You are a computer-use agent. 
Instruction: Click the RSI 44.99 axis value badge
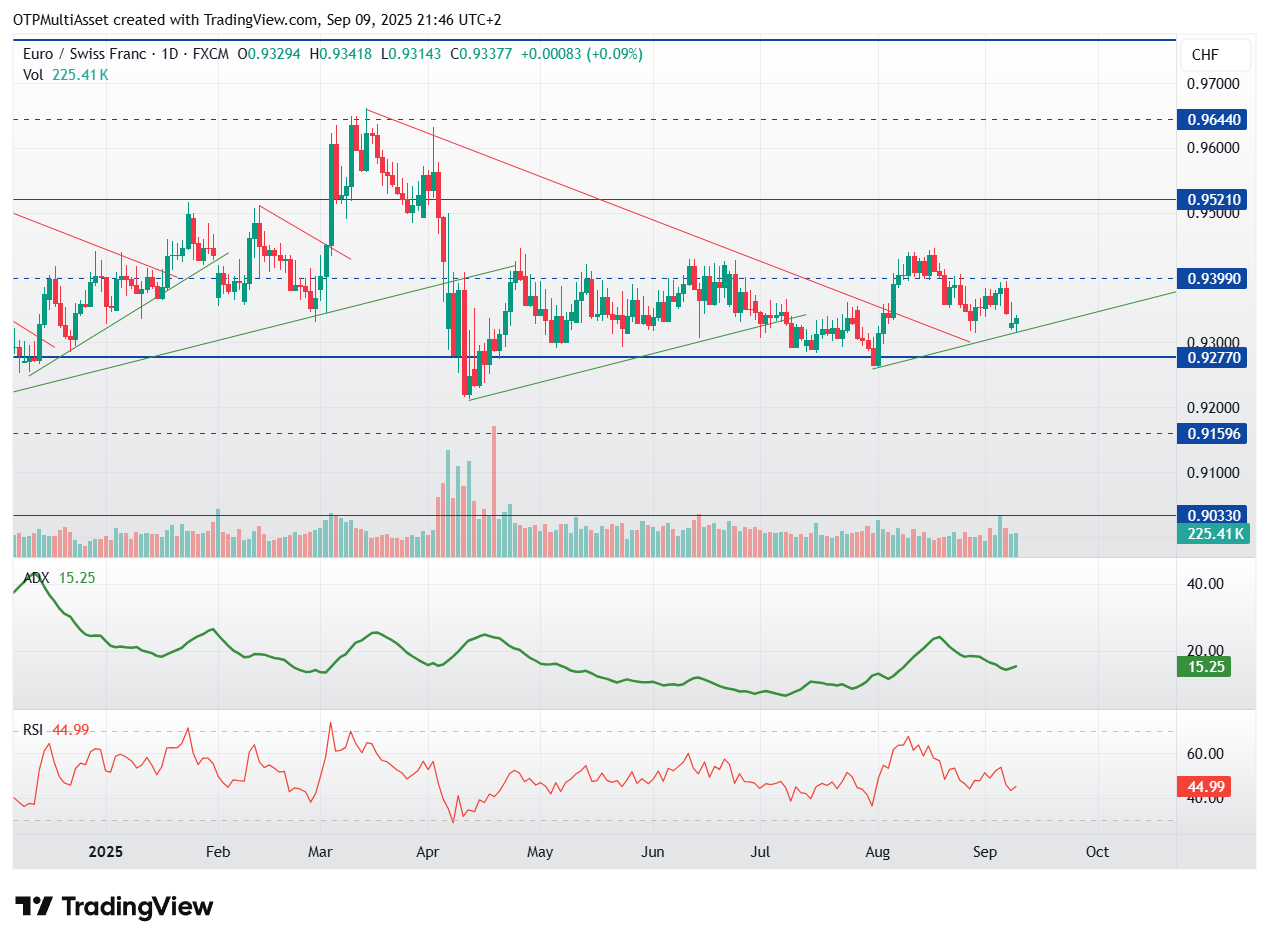pos(1203,786)
